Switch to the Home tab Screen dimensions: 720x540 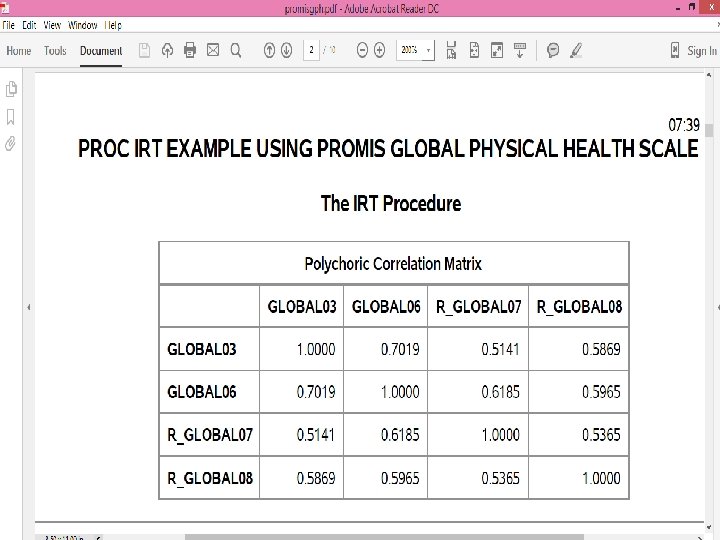click(x=19, y=51)
